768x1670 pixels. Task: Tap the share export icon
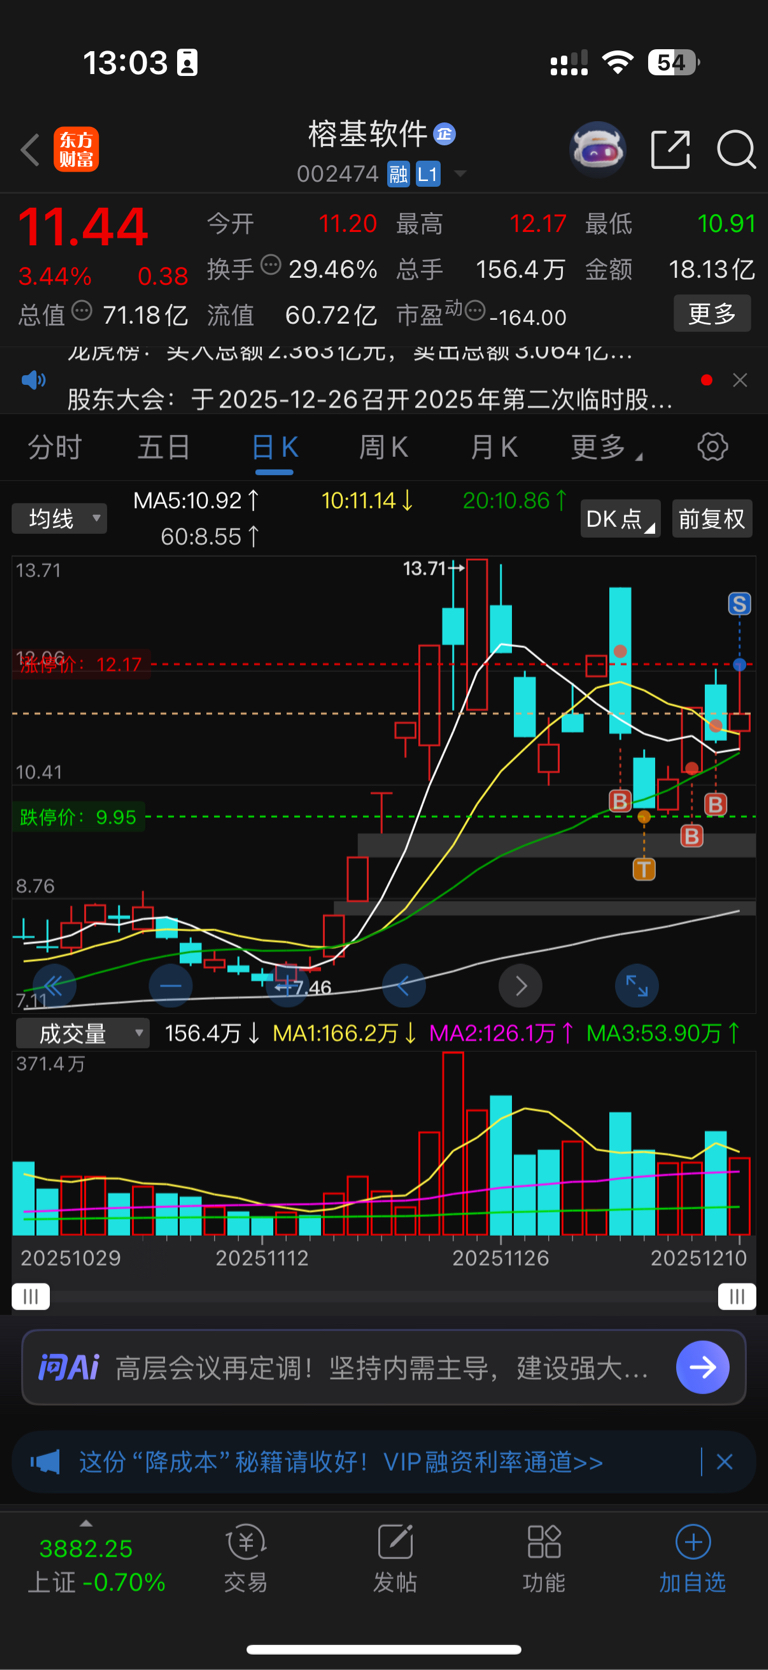tap(670, 149)
